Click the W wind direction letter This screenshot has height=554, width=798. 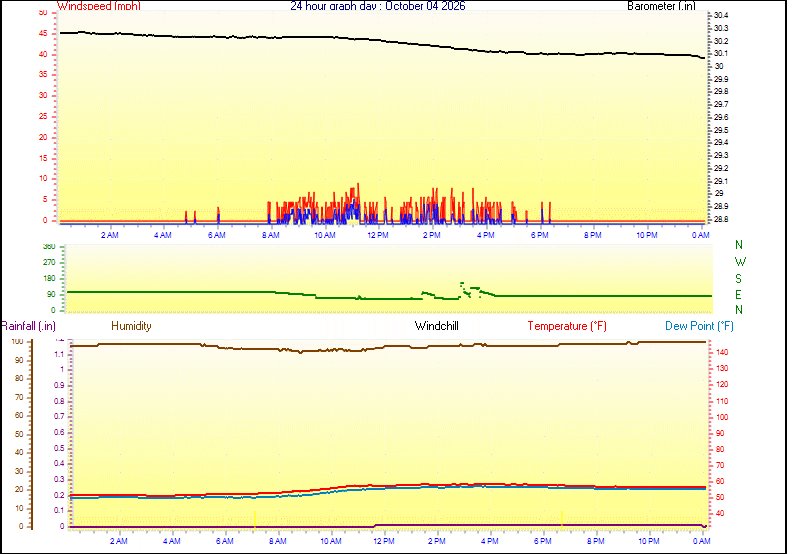740,262
